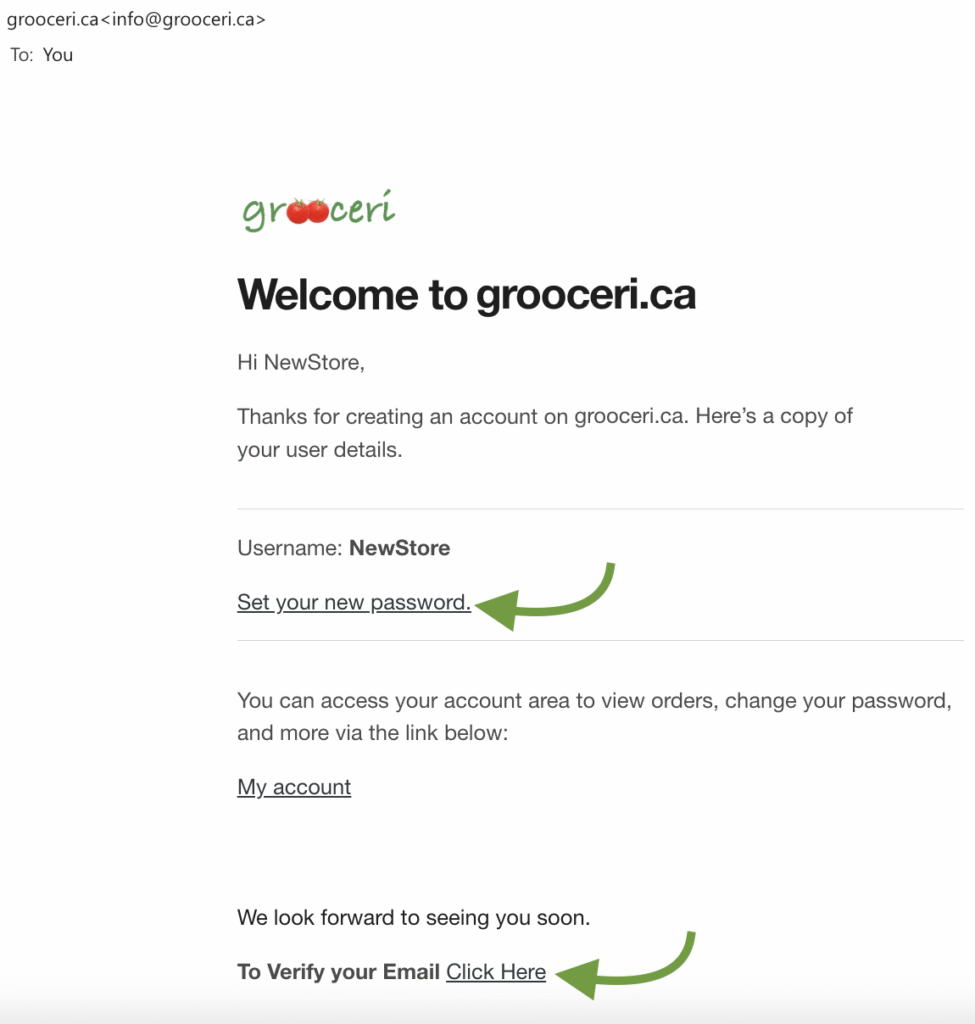Image resolution: width=975 pixels, height=1024 pixels.
Task: Click Here to verify your email
Action: click(x=496, y=972)
